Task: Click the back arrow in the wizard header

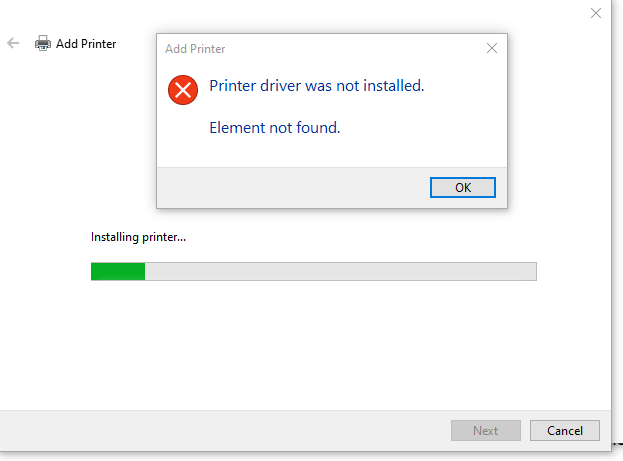Action: (13, 43)
